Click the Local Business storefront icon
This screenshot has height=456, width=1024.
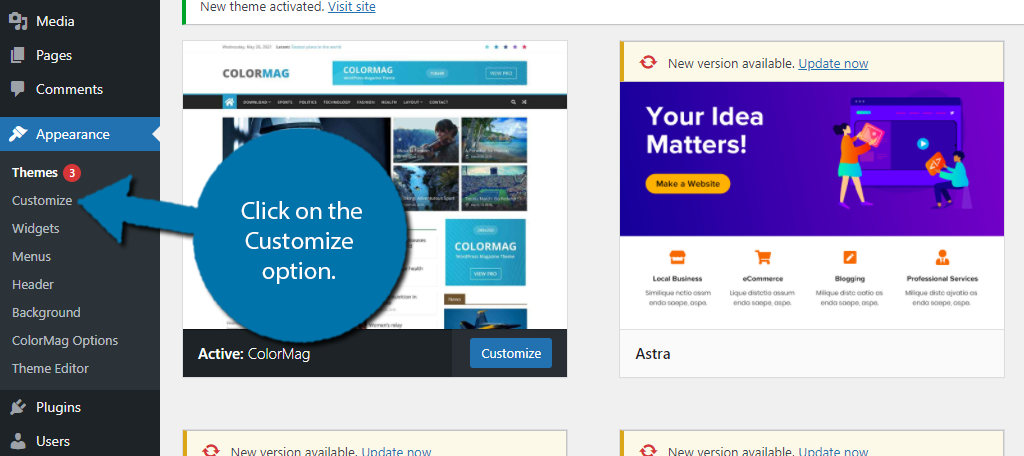pos(677,257)
